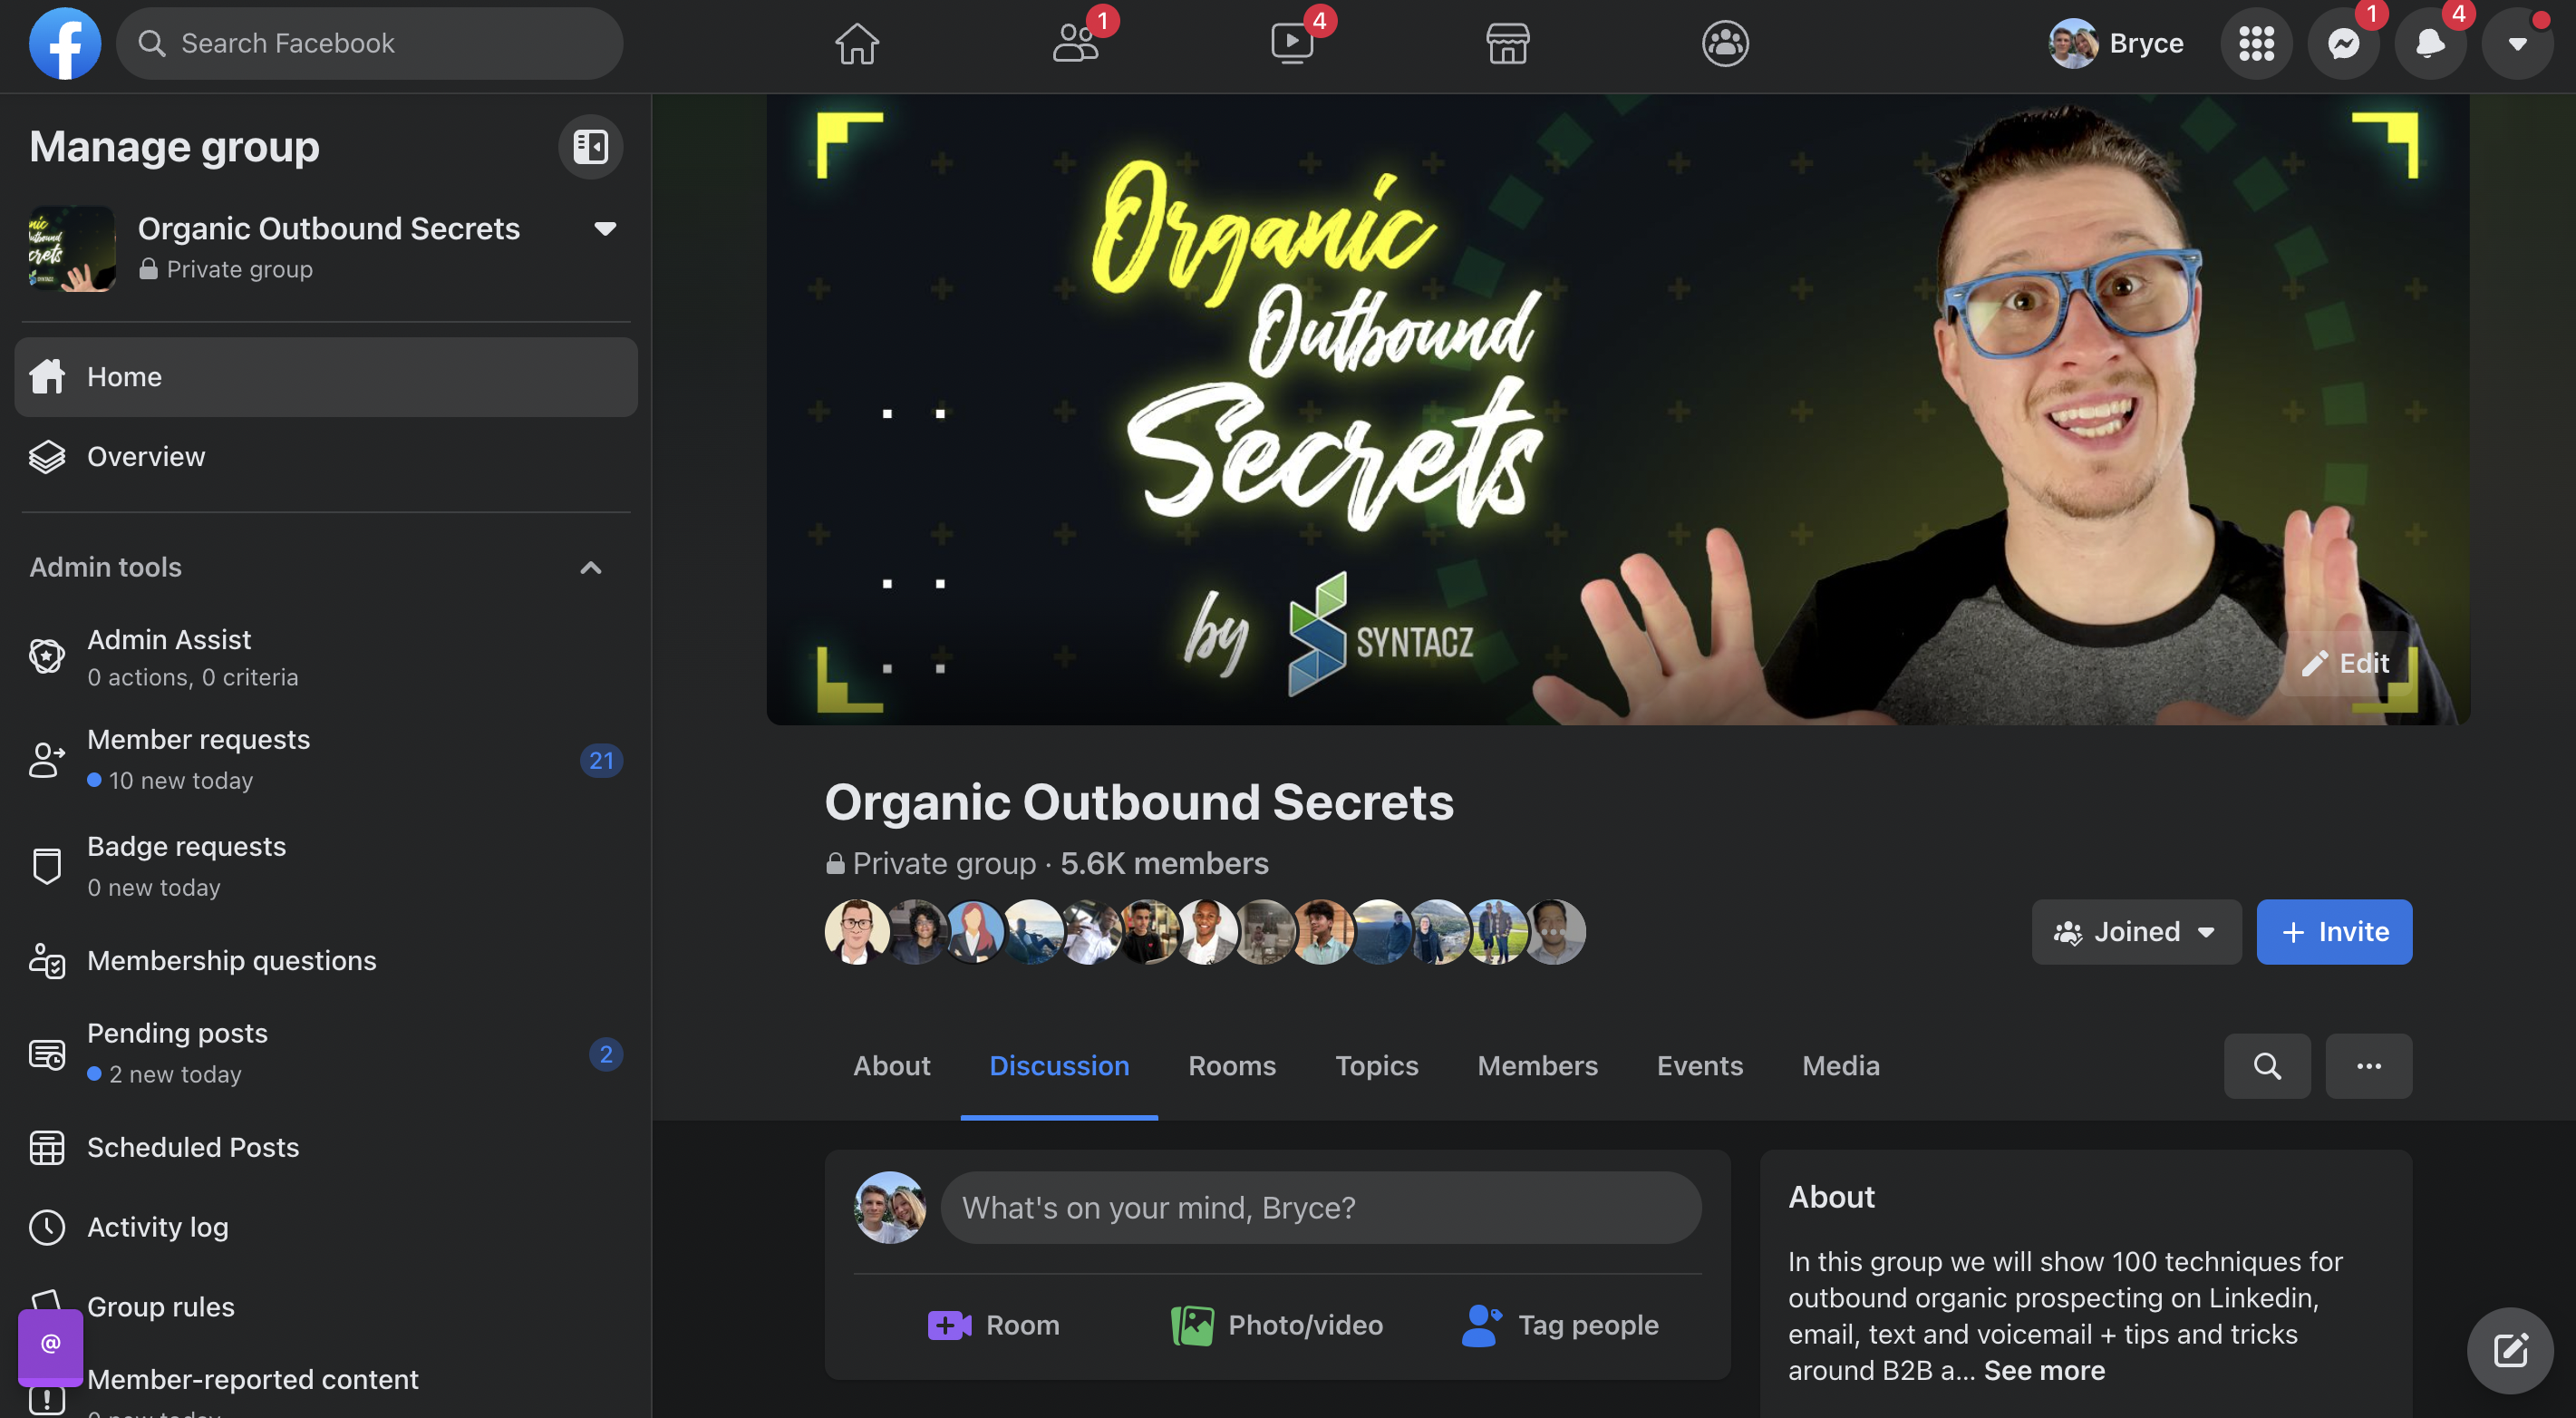Click the Invite button
Image resolution: width=2576 pixels, height=1418 pixels.
click(x=2334, y=932)
